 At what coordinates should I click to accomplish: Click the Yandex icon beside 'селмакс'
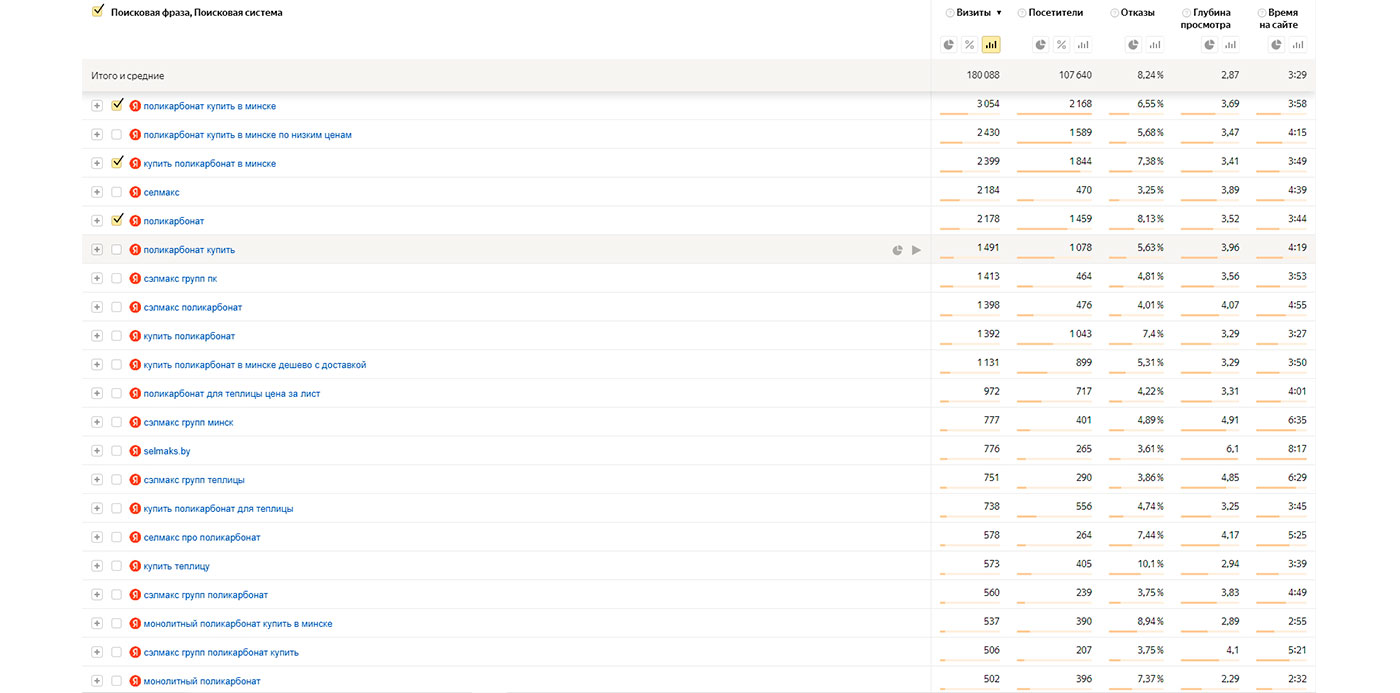point(135,192)
